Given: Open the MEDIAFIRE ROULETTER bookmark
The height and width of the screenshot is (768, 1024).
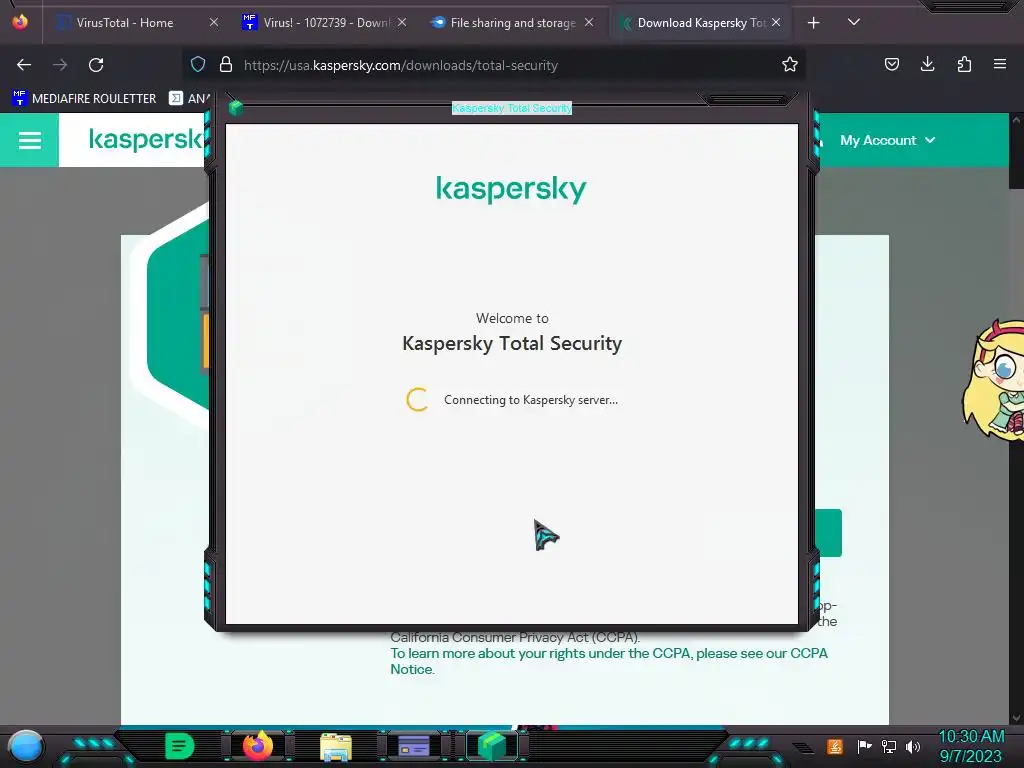Looking at the screenshot, I should pos(84,99).
